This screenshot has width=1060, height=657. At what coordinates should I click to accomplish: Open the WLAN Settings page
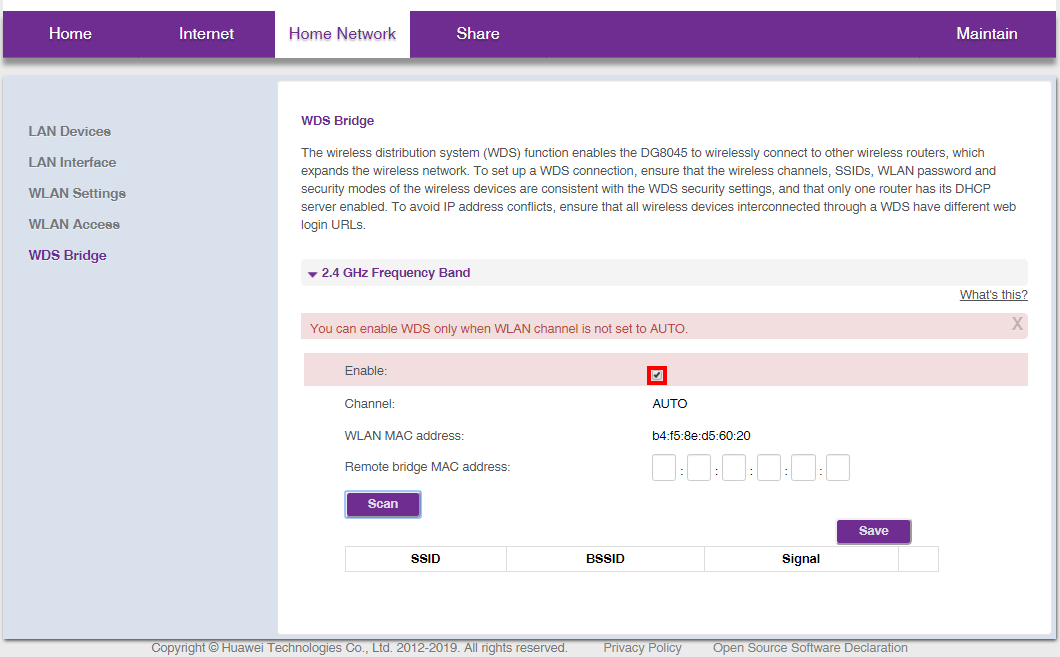click(77, 193)
